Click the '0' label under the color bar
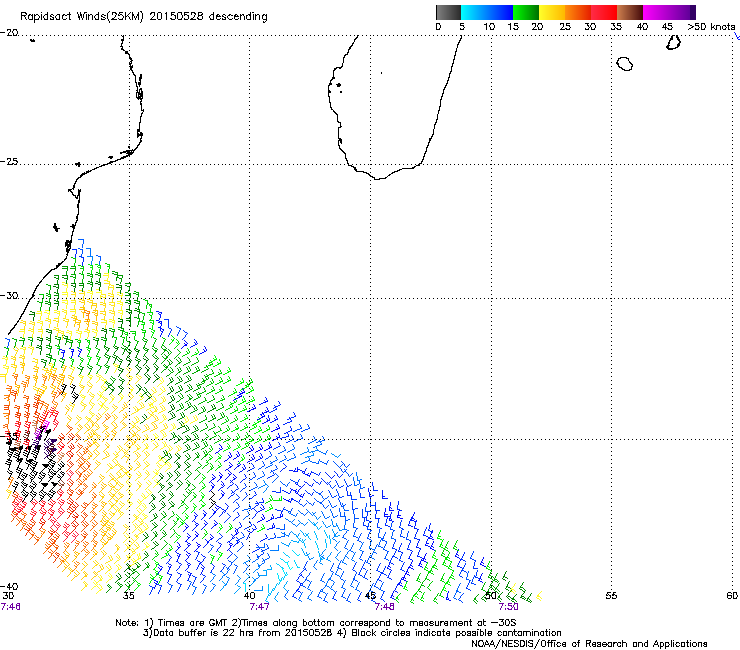The image size is (740, 650). [438, 27]
